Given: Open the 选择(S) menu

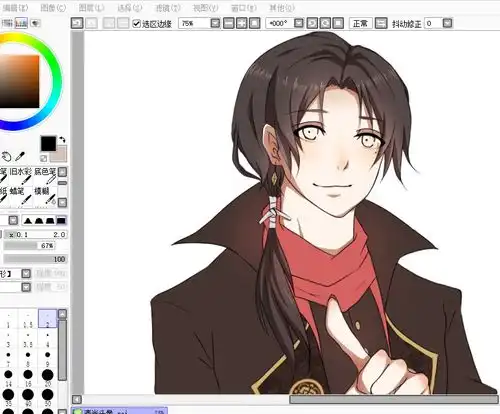Looking at the screenshot, I should 130,8.
